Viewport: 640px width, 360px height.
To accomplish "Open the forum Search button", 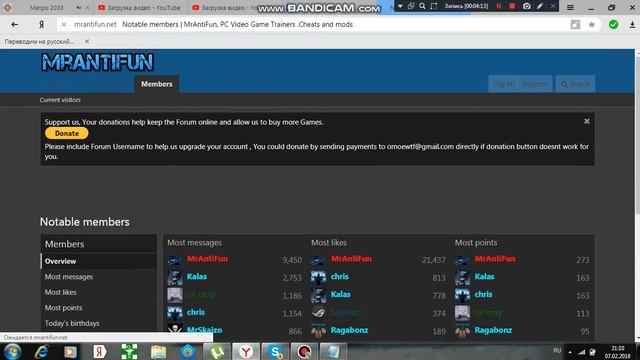I will coord(575,84).
